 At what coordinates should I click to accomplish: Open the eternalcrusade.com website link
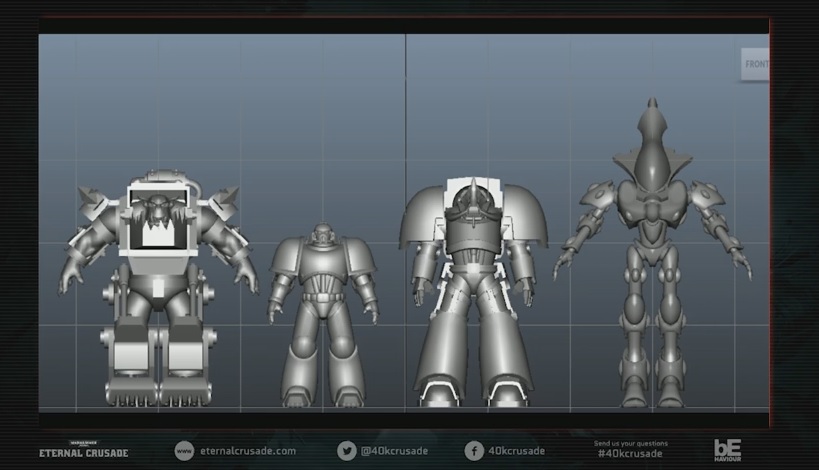(x=248, y=451)
